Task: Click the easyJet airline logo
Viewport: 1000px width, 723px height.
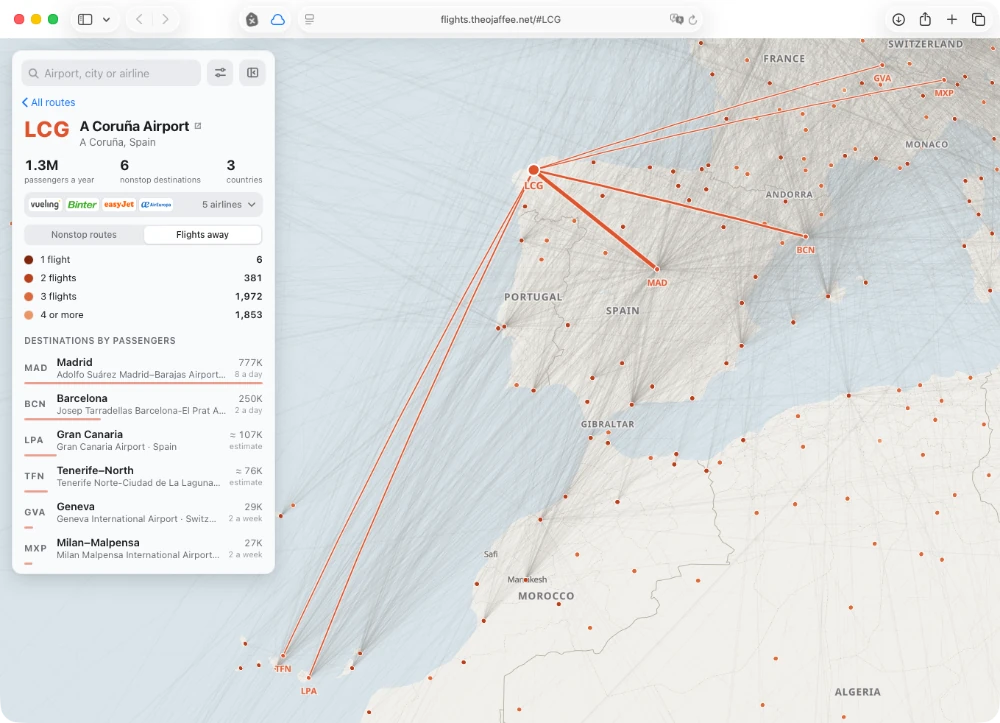Action: [x=119, y=204]
